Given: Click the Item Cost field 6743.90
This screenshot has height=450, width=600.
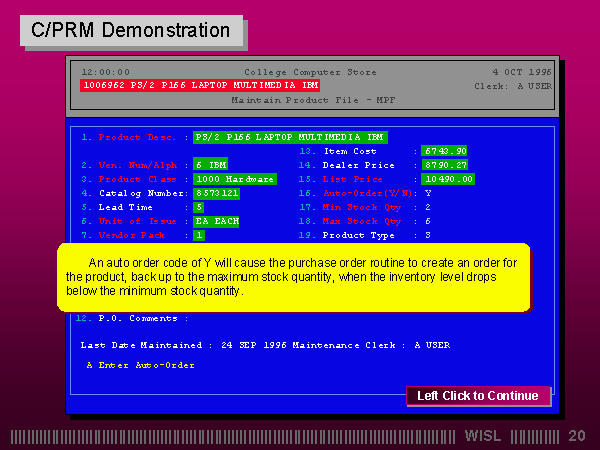Looking at the screenshot, I should point(445,151).
